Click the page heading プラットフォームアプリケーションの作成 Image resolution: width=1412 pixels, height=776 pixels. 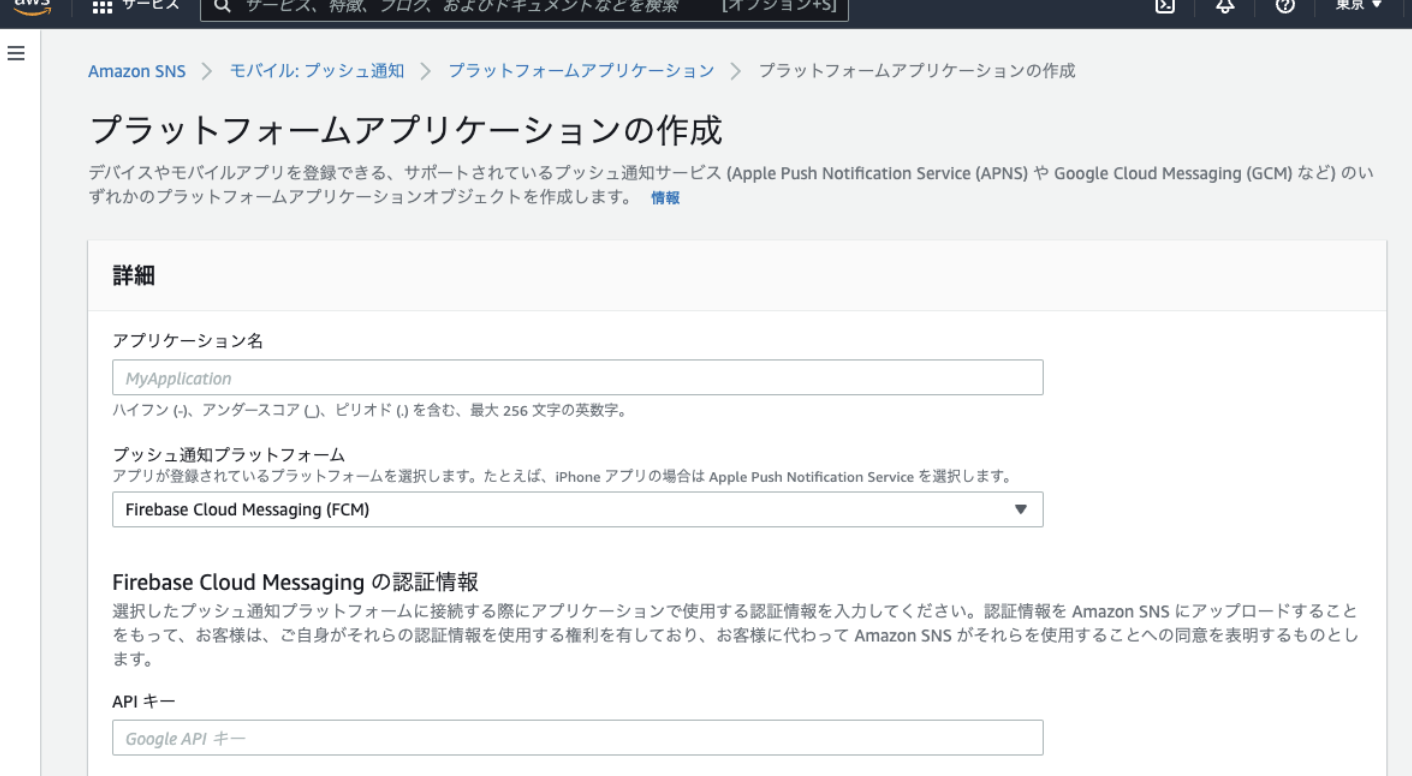click(x=405, y=131)
